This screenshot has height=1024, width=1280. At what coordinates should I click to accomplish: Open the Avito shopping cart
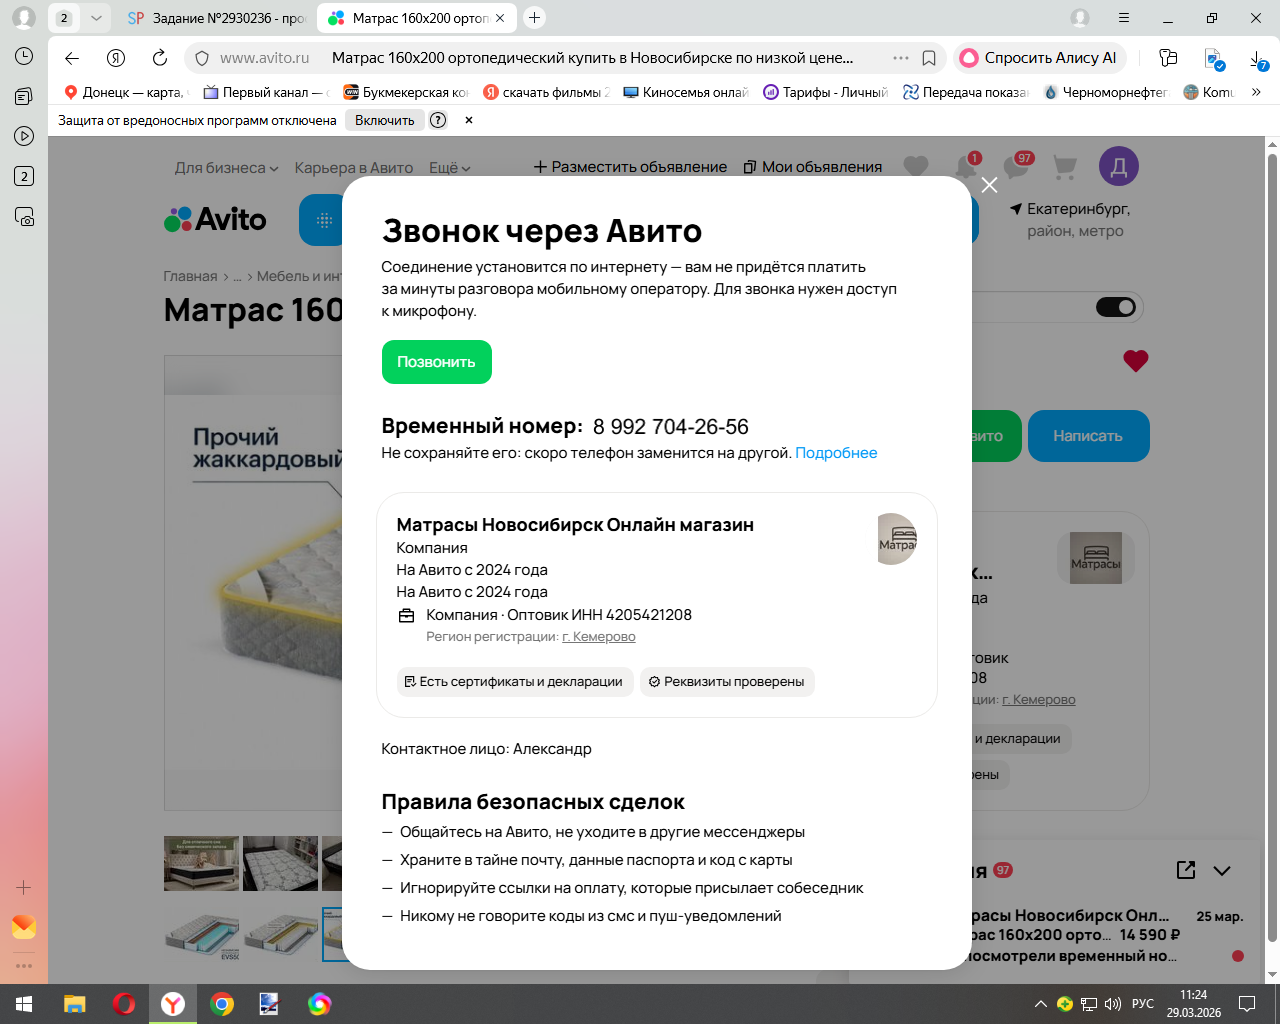coord(1065,167)
